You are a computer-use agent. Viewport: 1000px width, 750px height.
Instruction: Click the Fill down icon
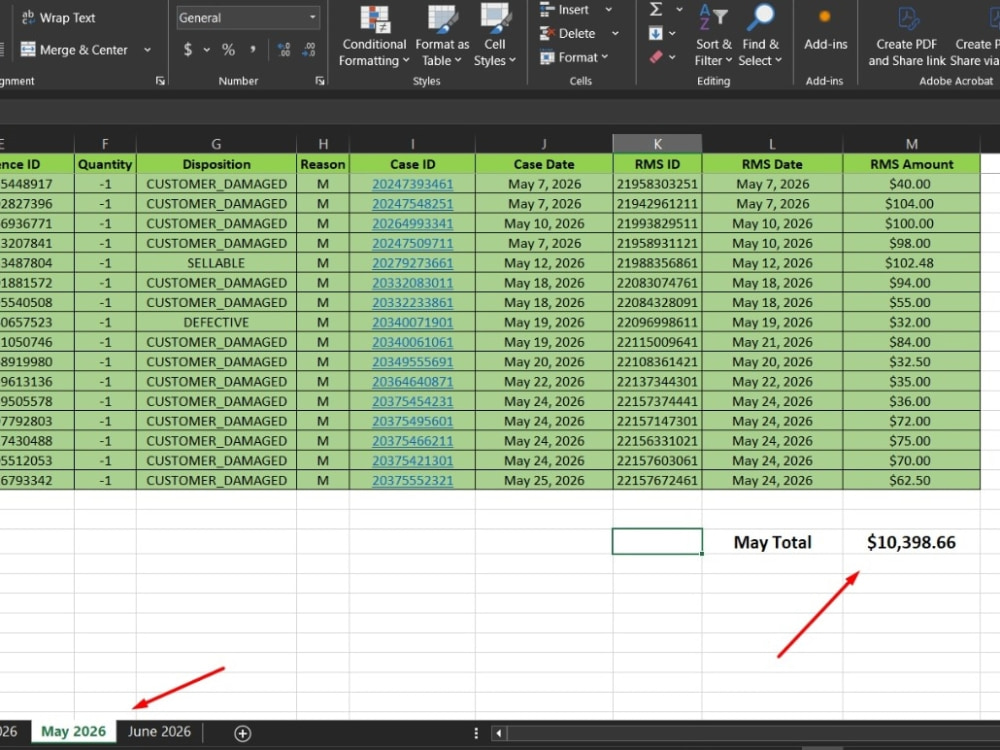656,33
